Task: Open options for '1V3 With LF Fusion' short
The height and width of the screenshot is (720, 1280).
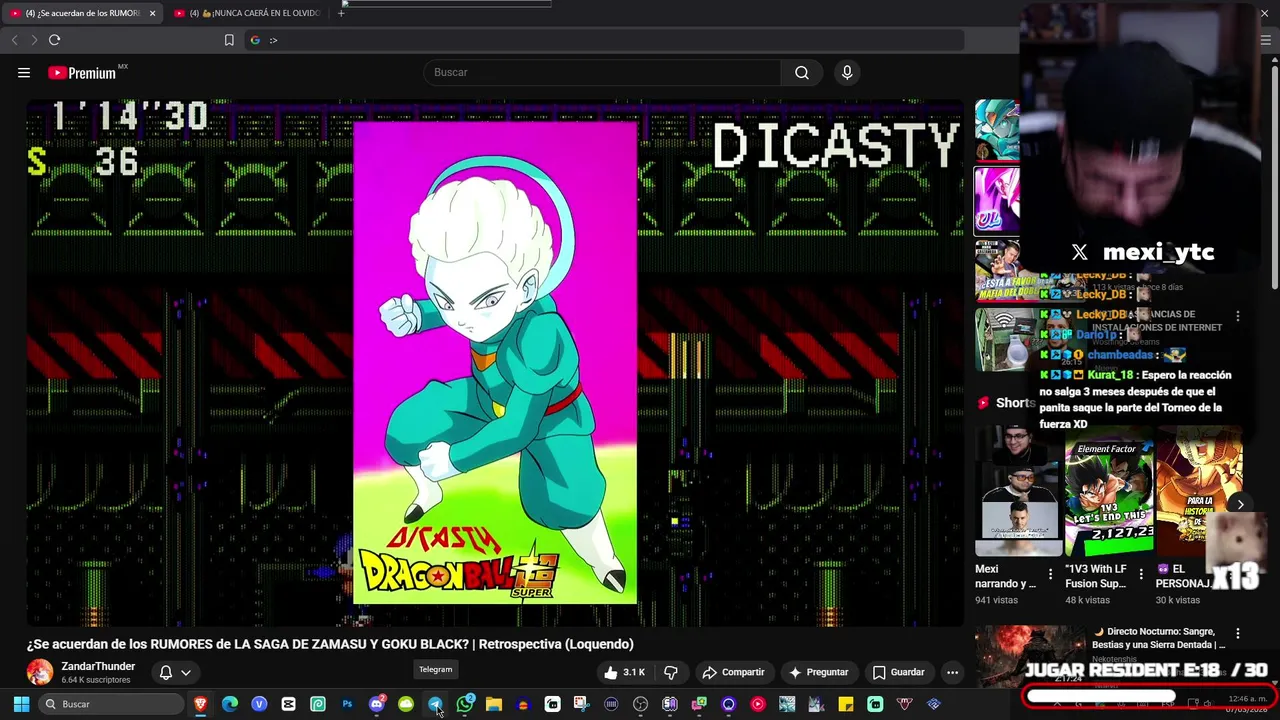Action: pos(1141,574)
